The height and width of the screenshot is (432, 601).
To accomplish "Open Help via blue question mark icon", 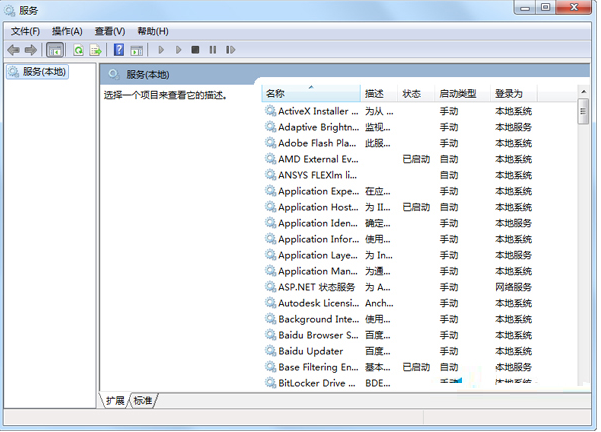I will [x=119, y=49].
